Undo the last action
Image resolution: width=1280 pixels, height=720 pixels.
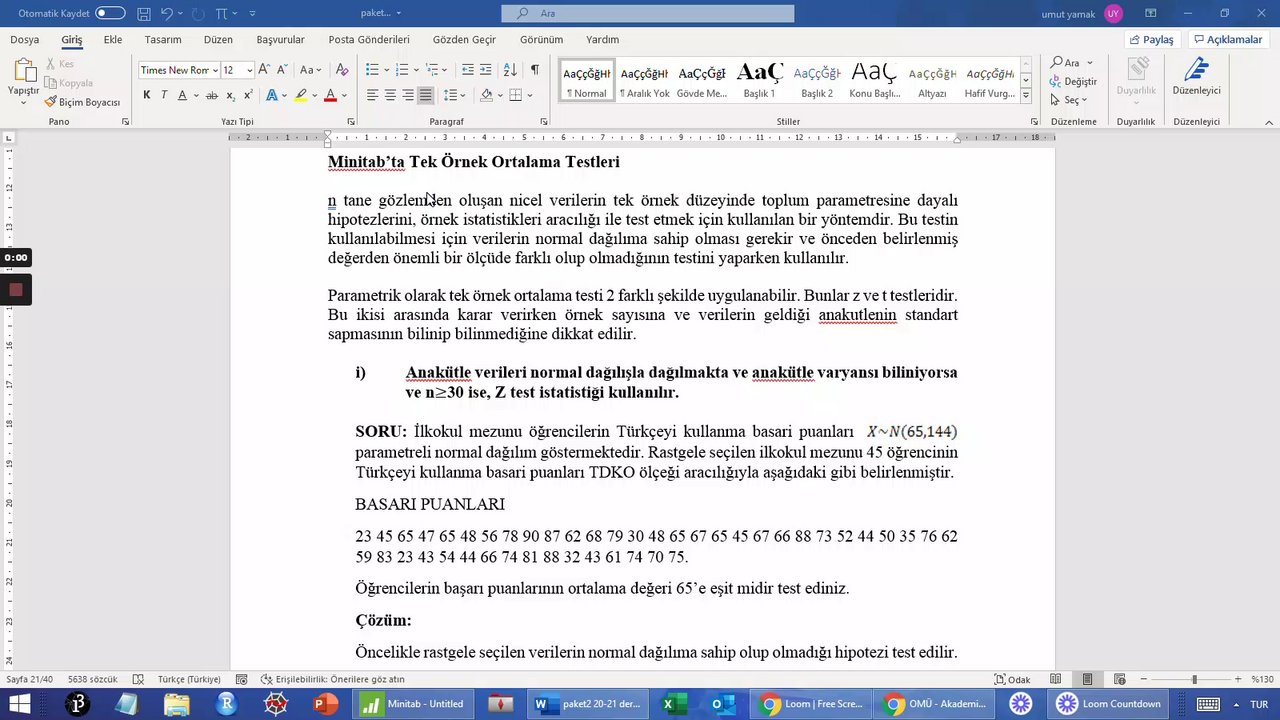pyautogui.click(x=167, y=13)
